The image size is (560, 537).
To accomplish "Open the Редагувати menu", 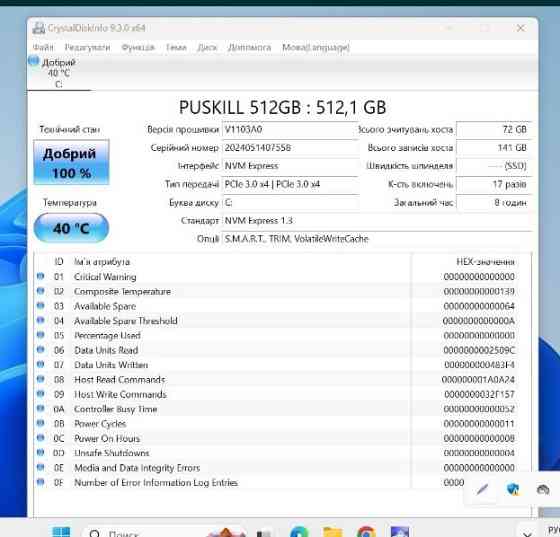I will point(88,47).
